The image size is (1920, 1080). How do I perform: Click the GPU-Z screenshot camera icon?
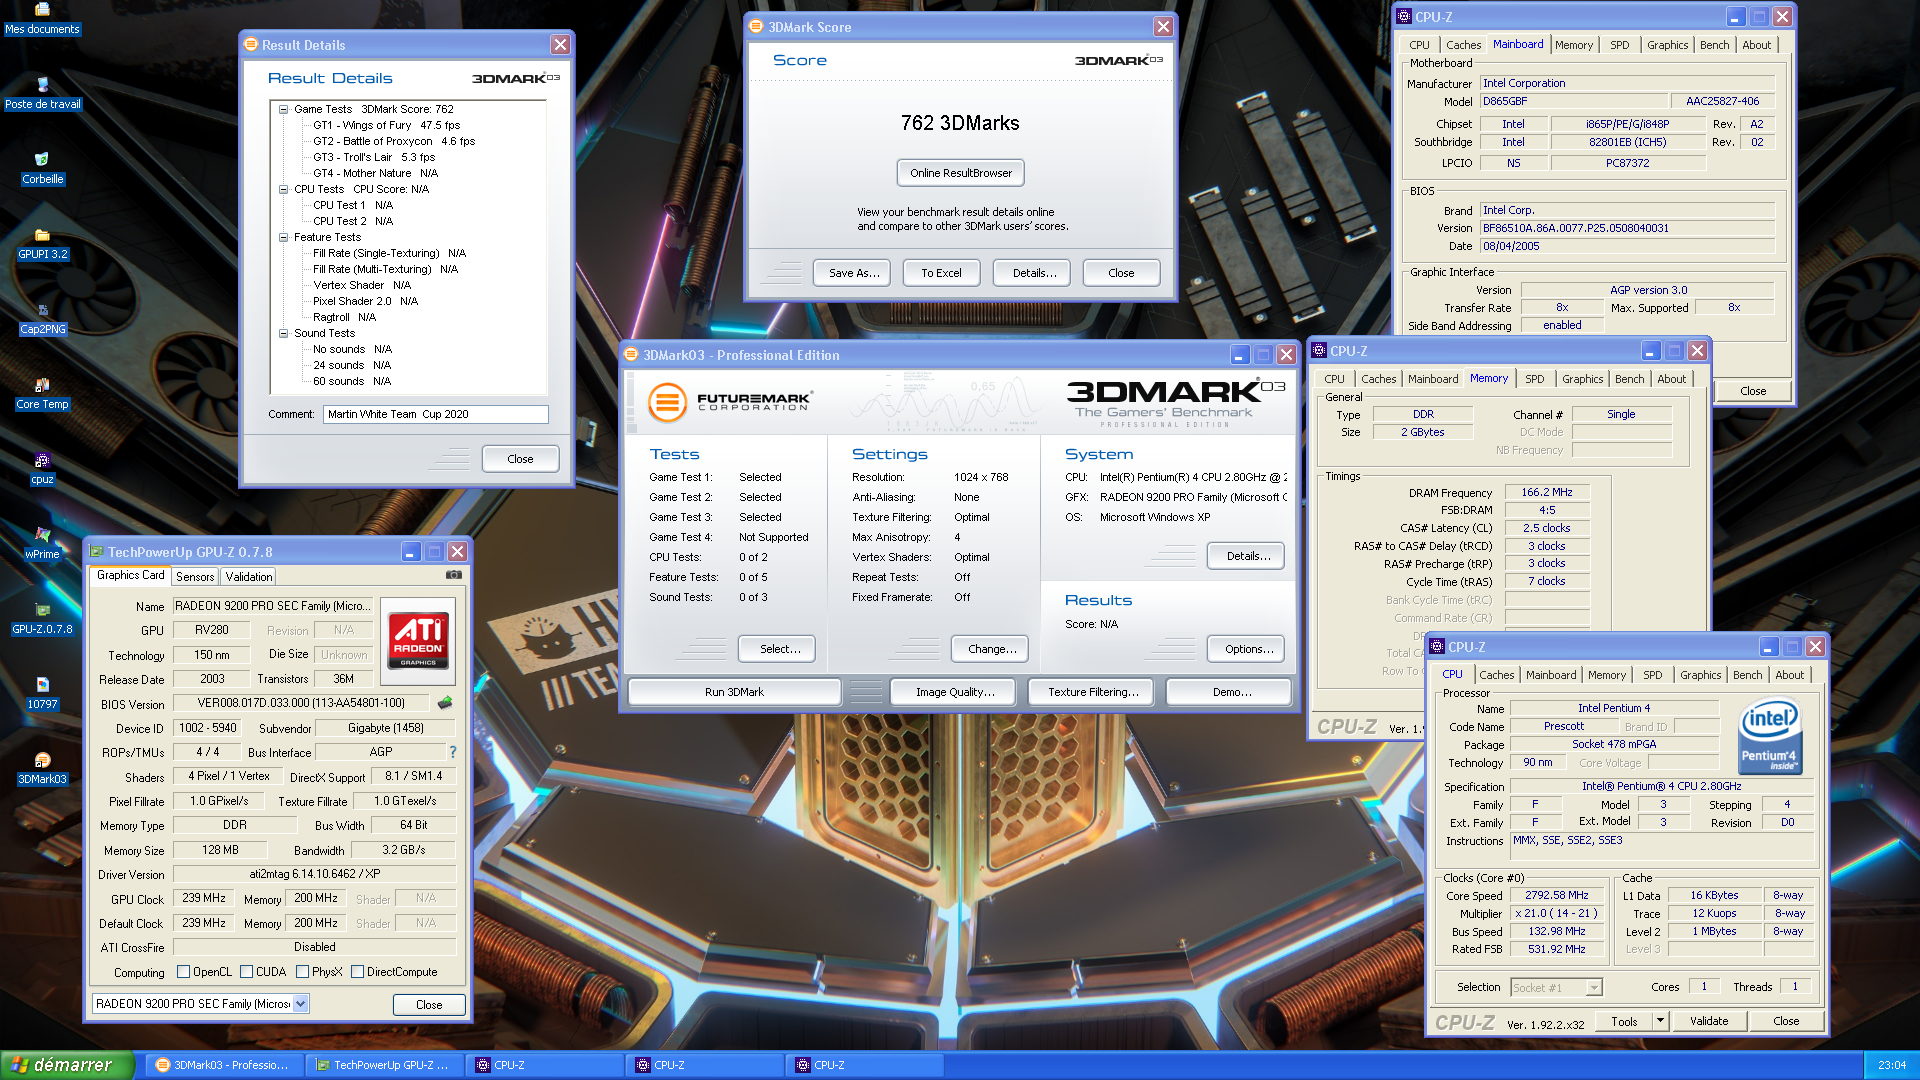pos(454,575)
